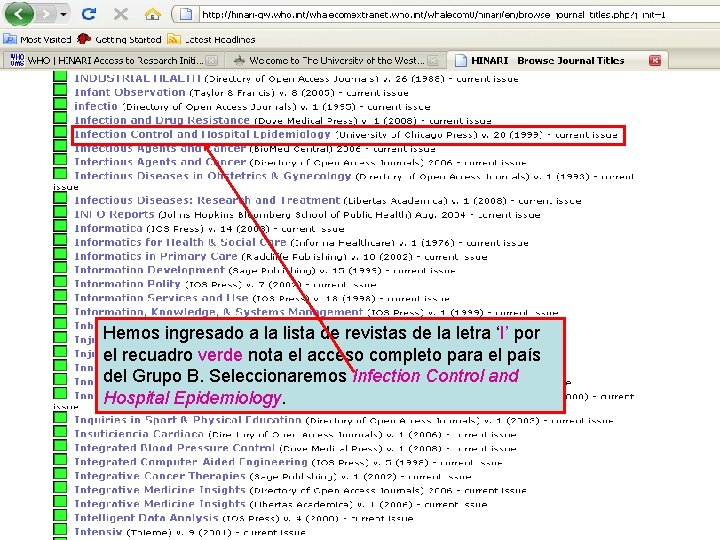
Task: Close the WHO HINARI Access tab
Action: point(211,60)
